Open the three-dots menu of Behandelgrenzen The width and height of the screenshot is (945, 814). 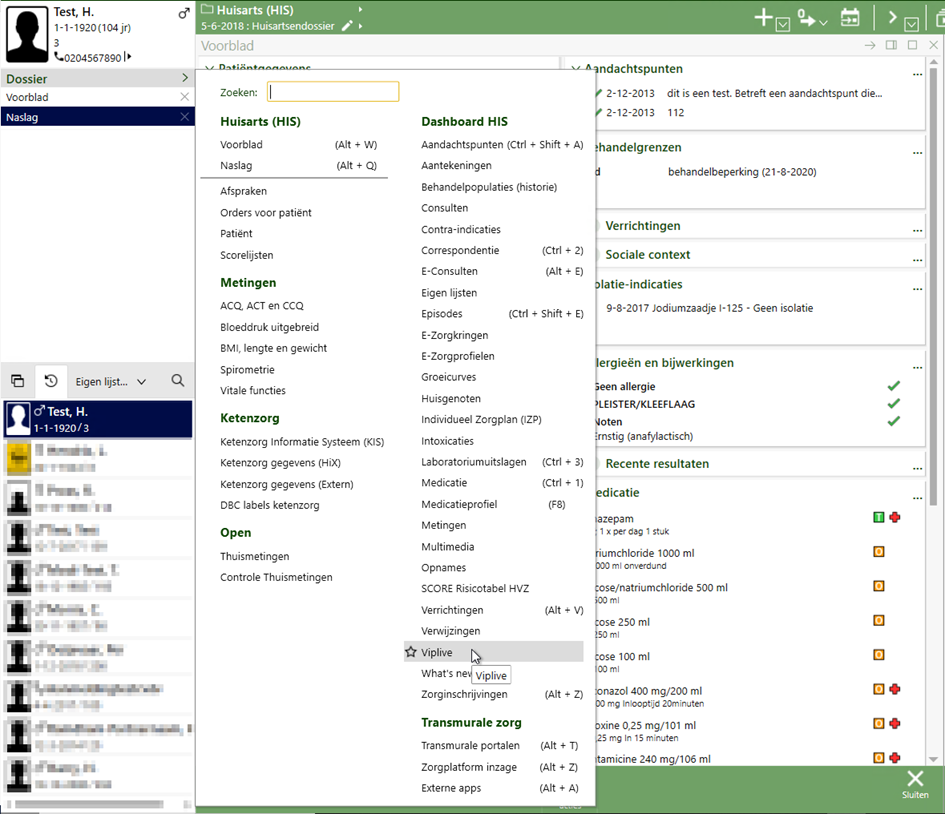coord(917,152)
